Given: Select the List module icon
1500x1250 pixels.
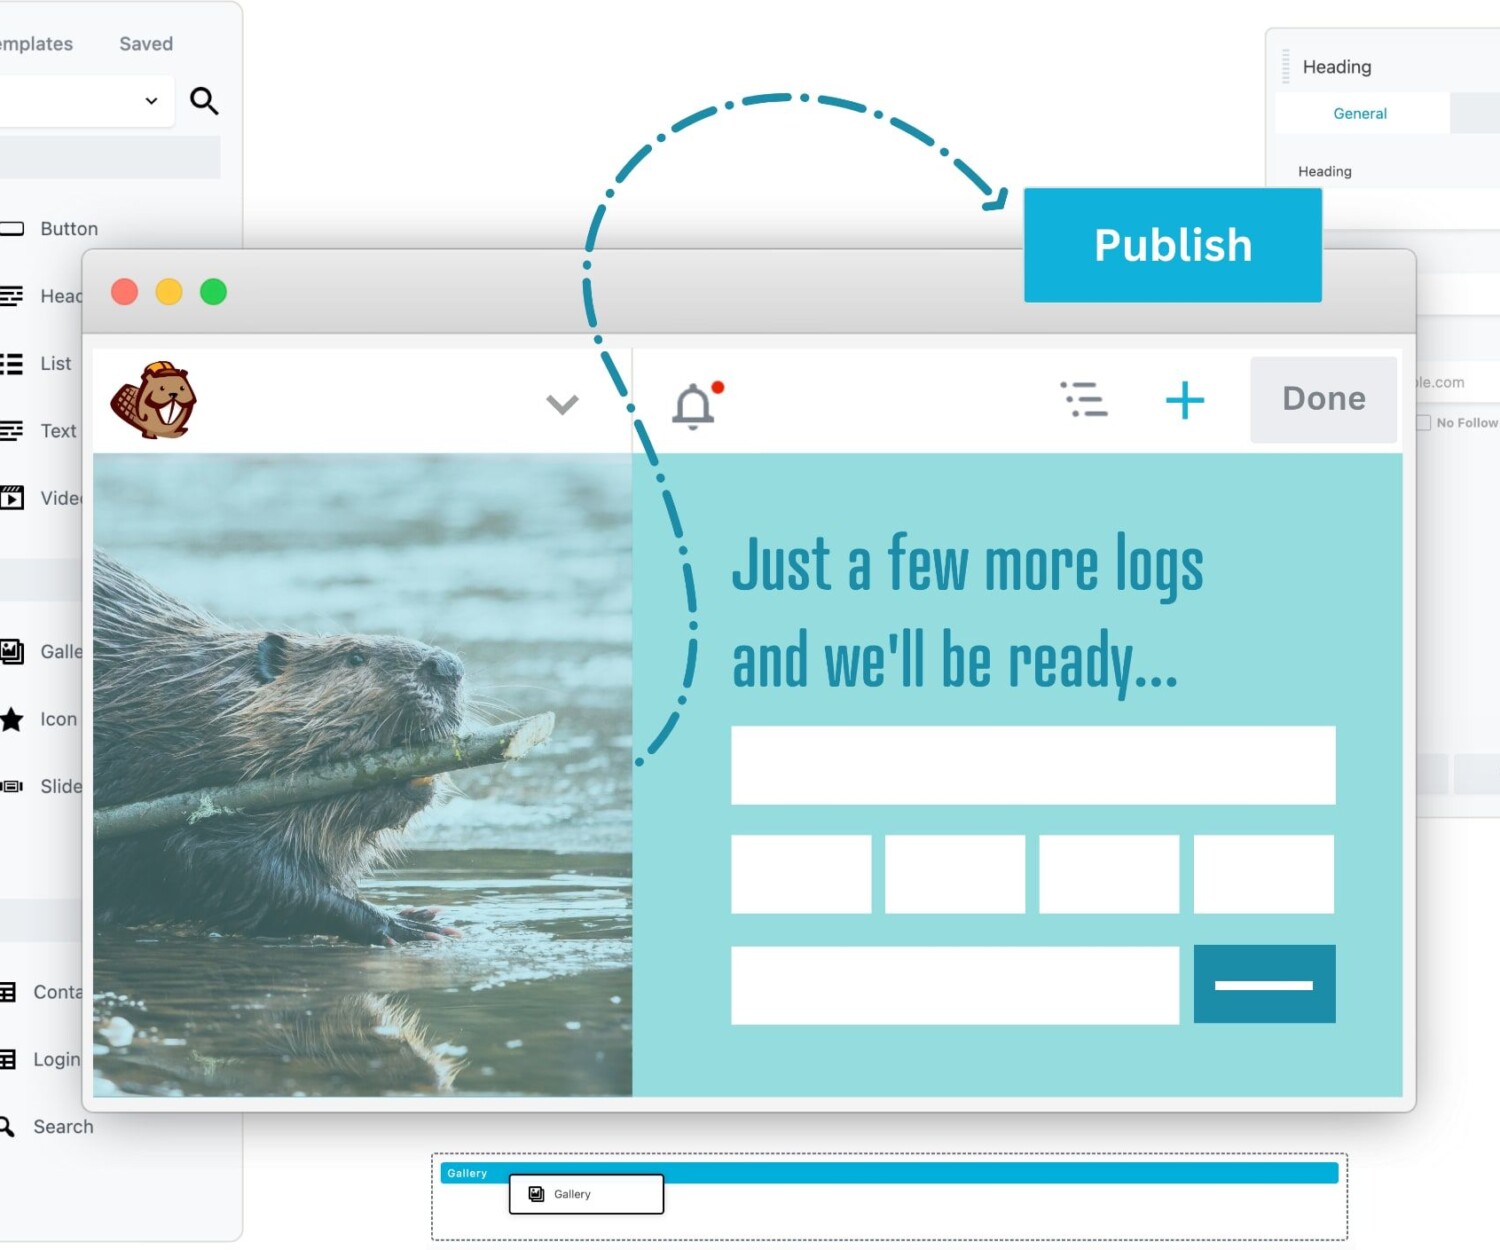Looking at the screenshot, I should click(x=12, y=364).
